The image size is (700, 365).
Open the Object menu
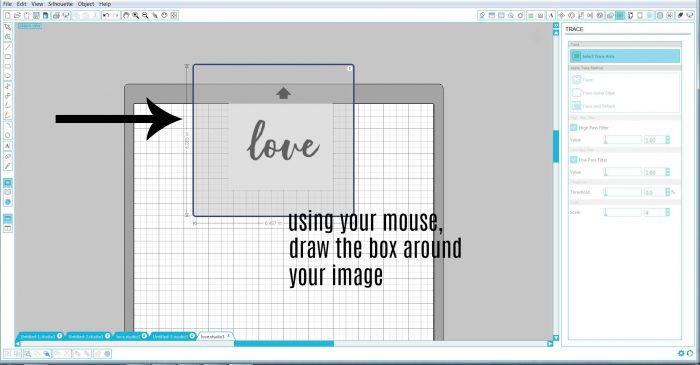[86, 4]
